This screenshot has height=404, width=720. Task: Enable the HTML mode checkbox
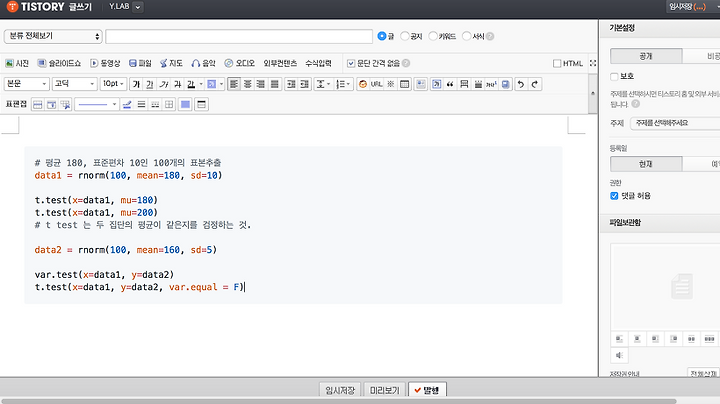coord(557,63)
